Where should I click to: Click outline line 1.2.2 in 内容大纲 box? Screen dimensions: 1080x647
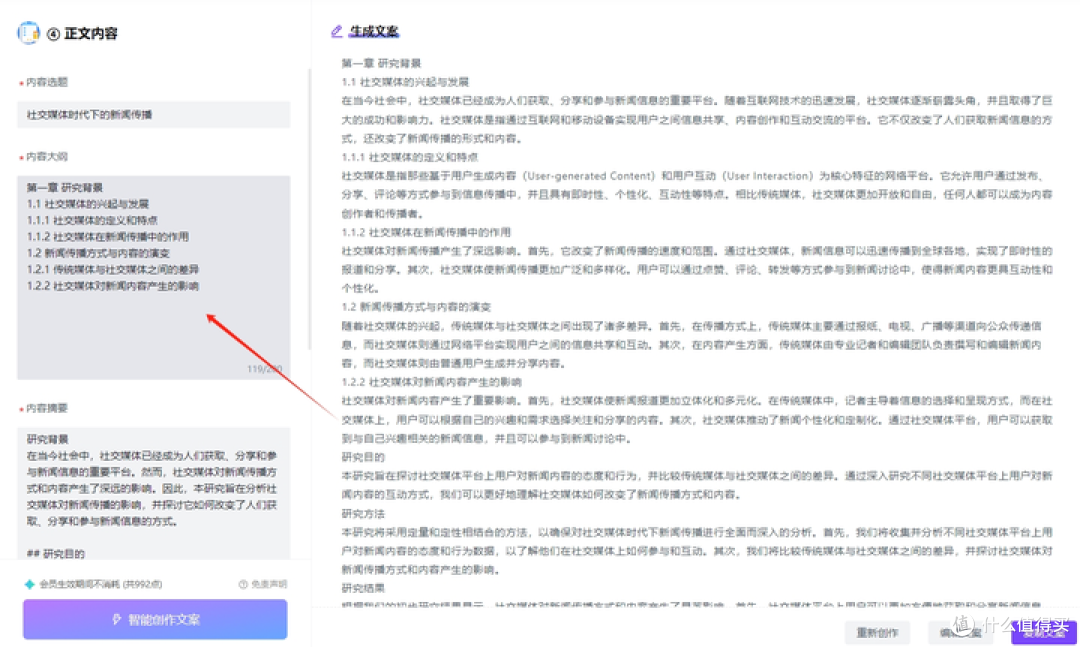tap(112, 286)
